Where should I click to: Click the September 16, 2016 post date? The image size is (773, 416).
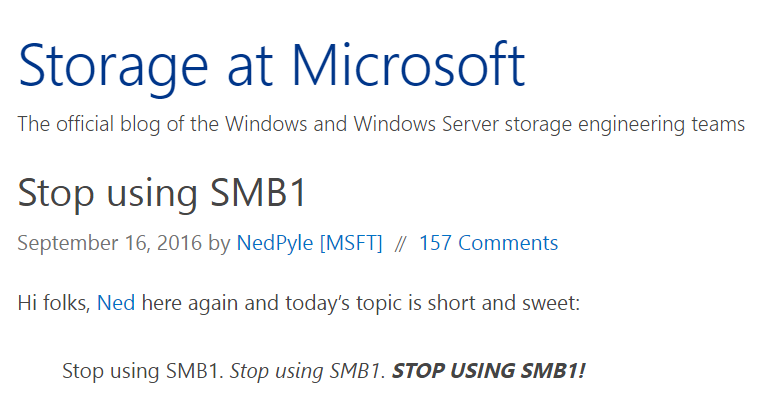pyautogui.click(x=109, y=243)
